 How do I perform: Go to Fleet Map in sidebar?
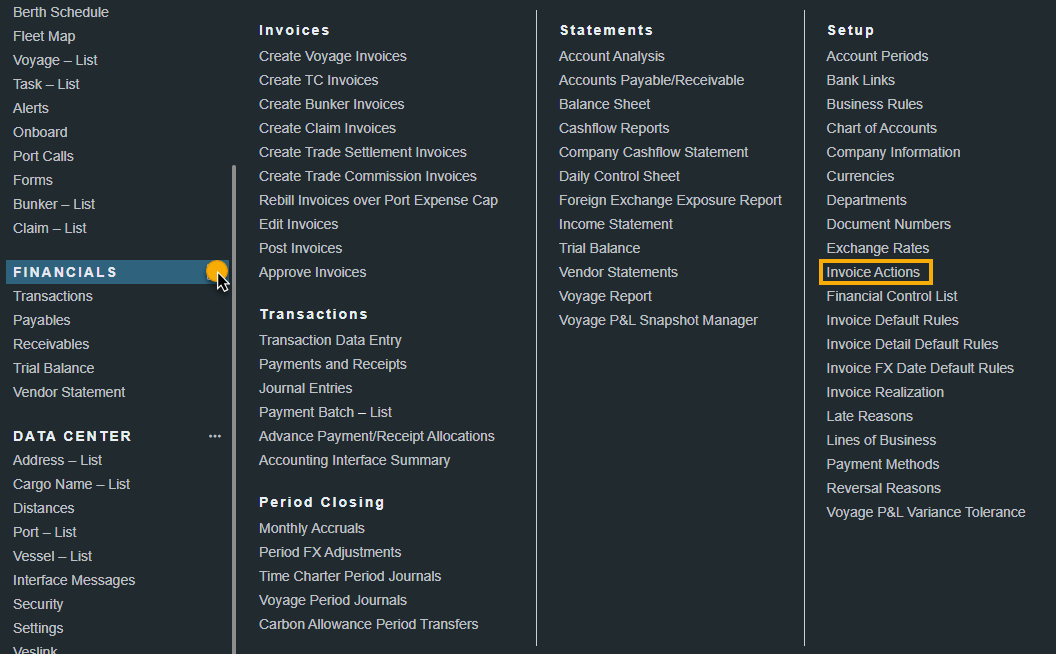(x=44, y=36)
